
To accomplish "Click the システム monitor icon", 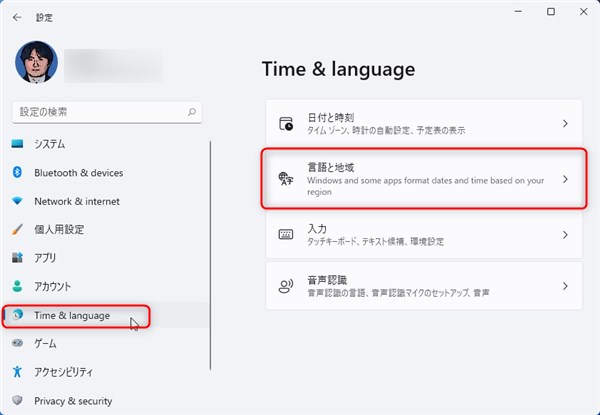I will [17, 144].
